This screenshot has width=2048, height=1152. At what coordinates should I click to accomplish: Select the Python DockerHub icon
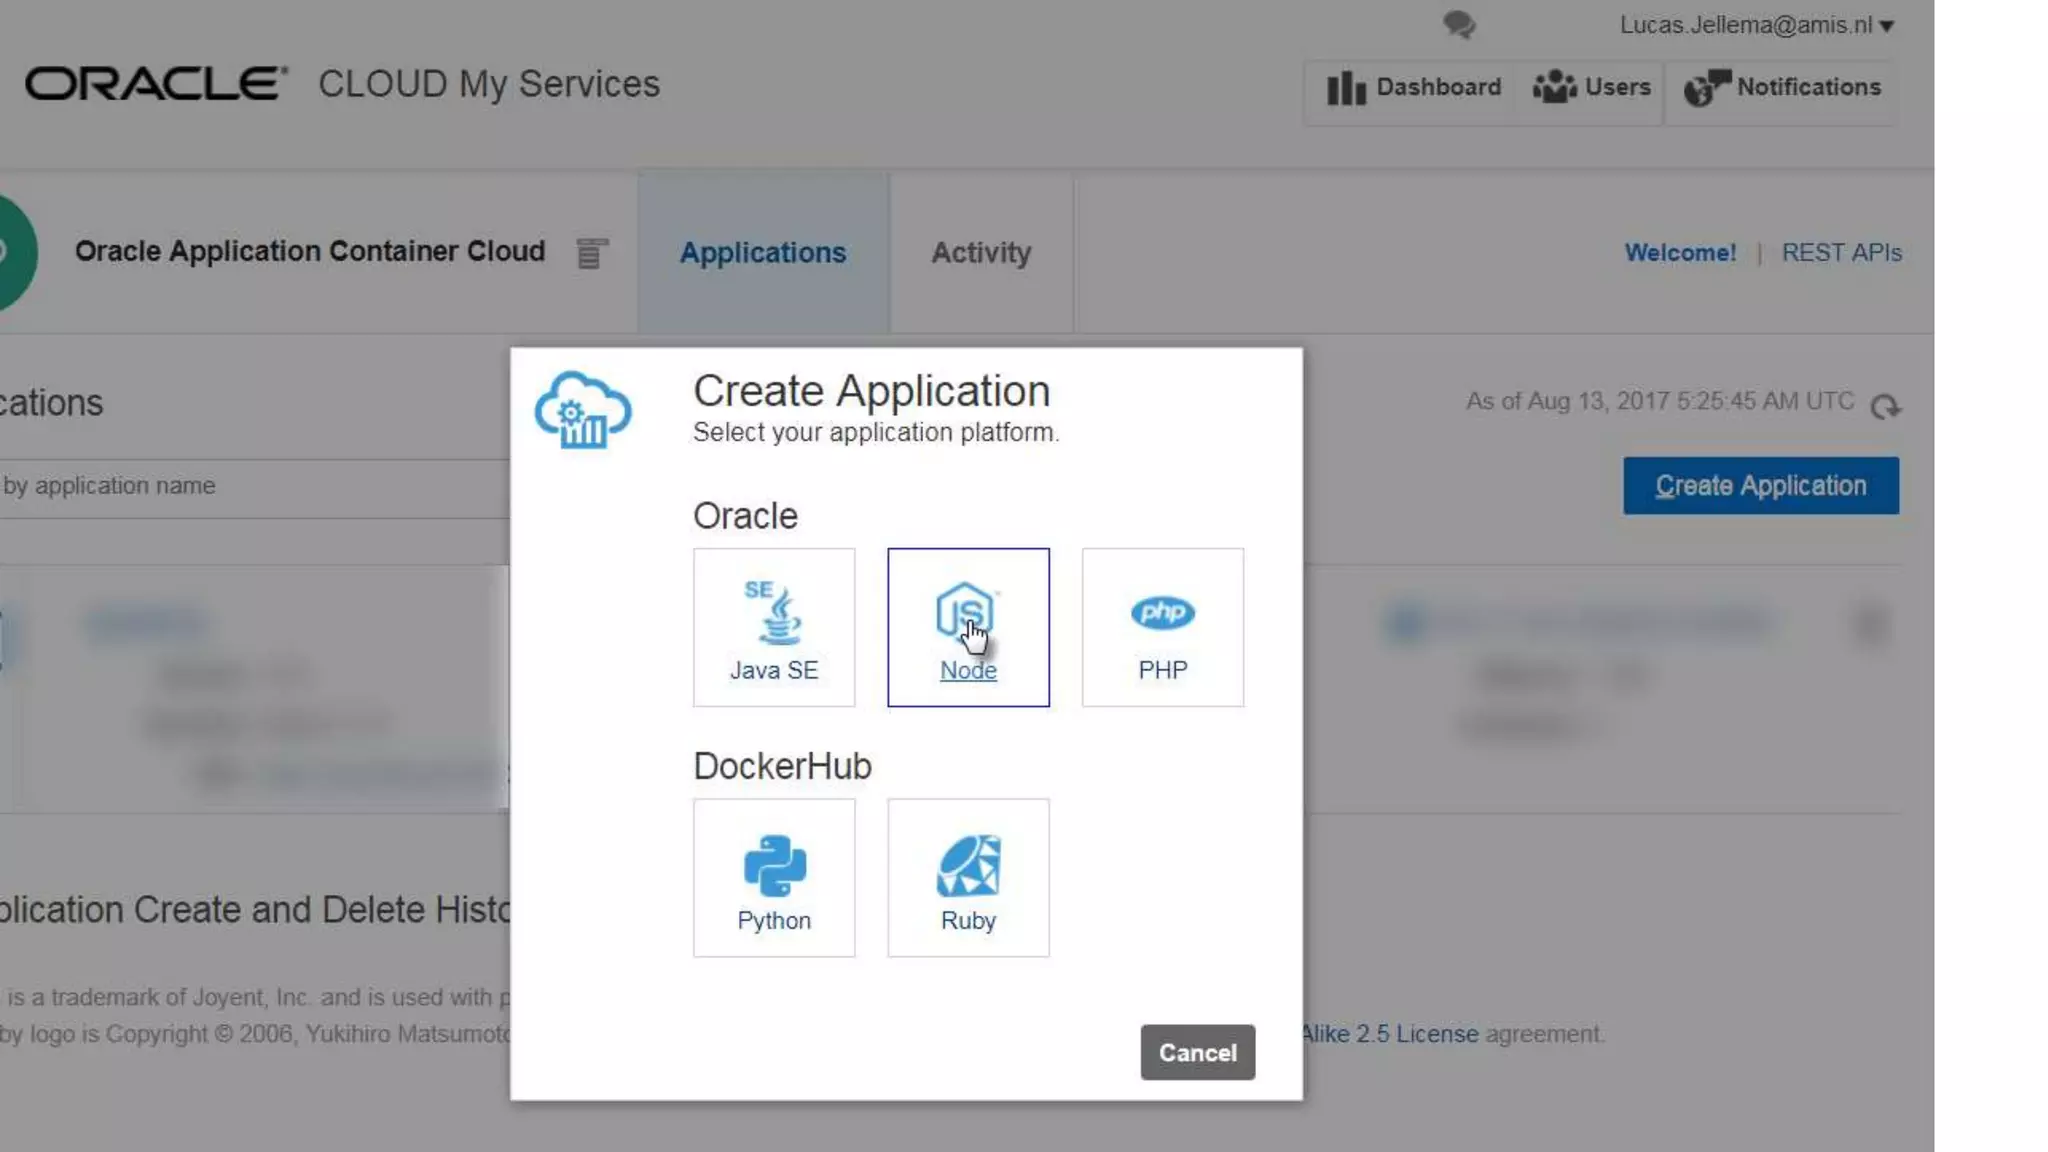(x=773, y=876)
